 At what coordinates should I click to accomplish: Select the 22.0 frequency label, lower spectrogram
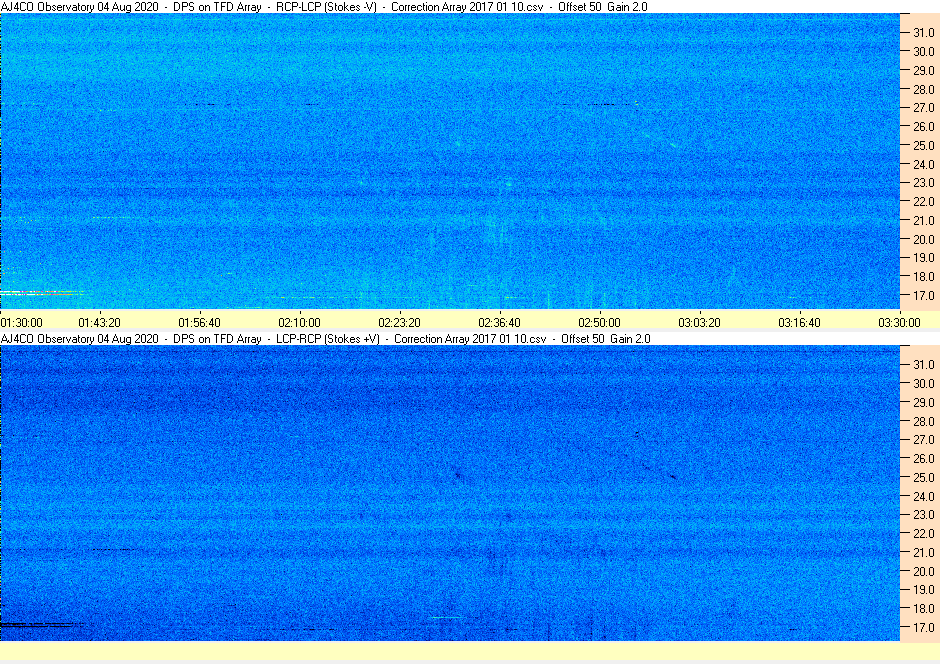coord(923,533)
